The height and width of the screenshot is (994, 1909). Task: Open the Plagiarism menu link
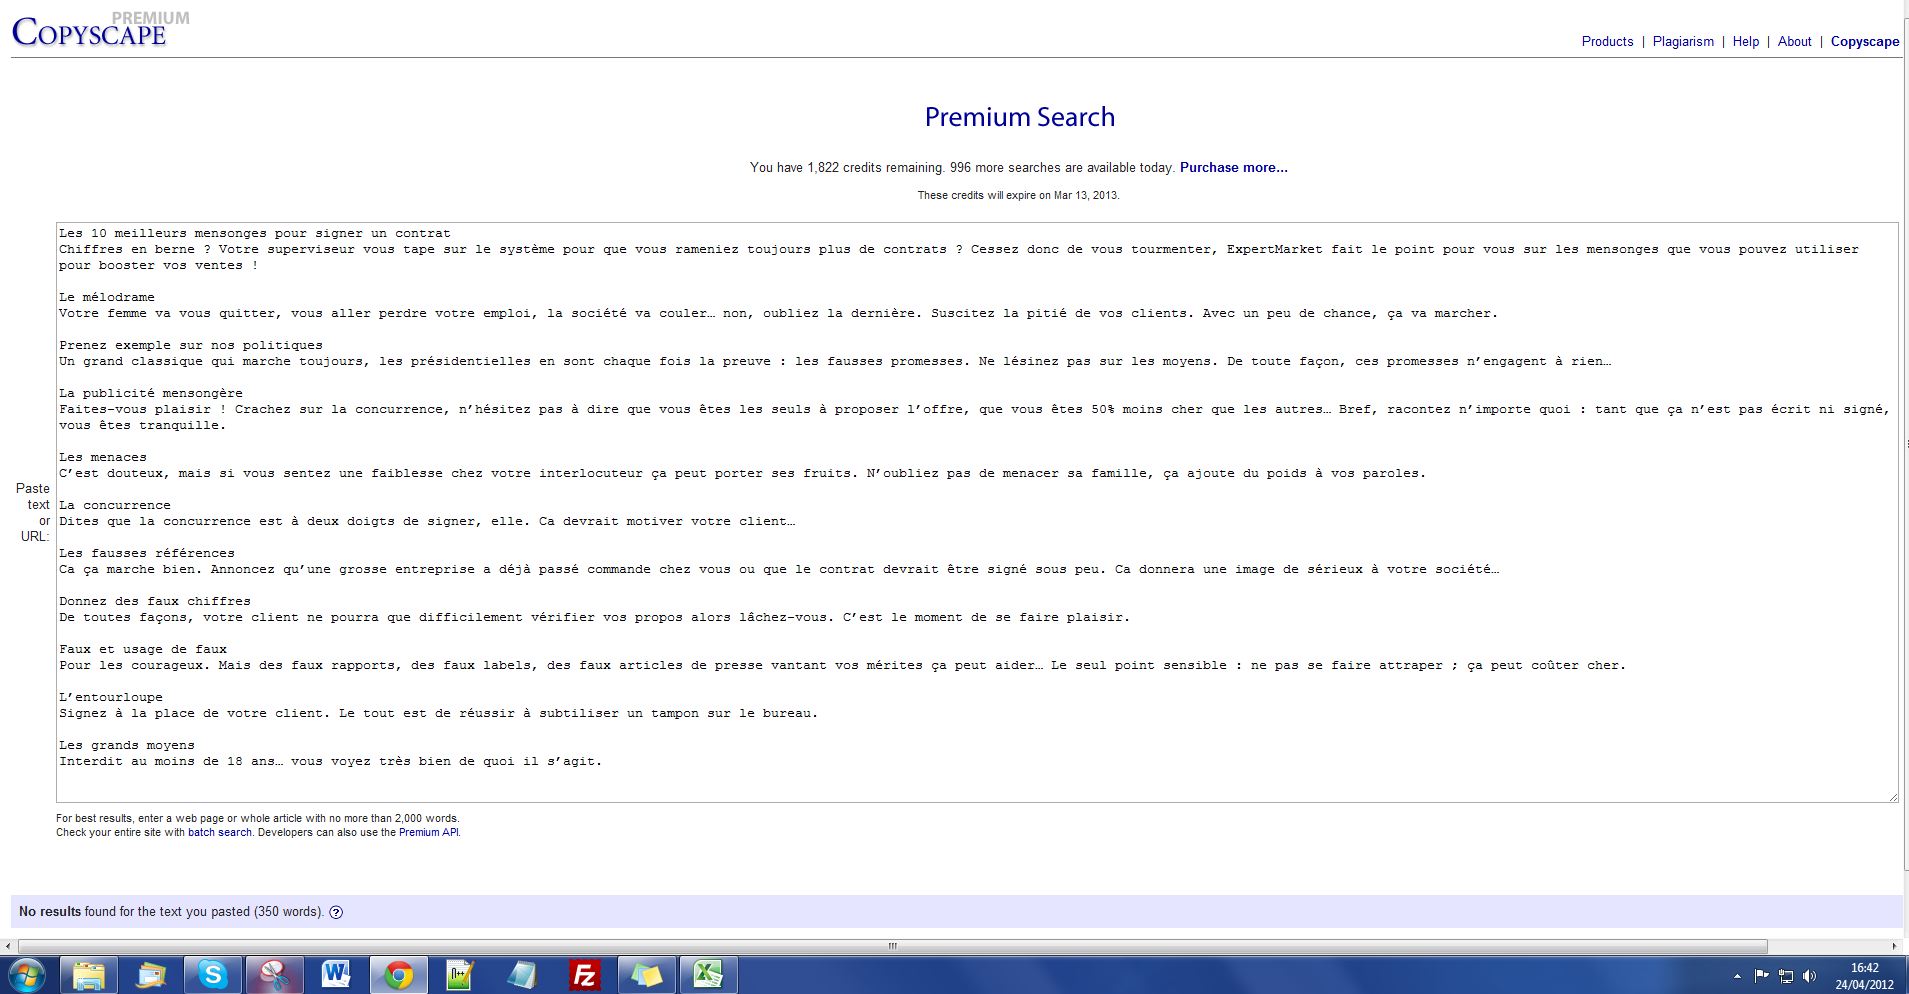point(1683,42)
